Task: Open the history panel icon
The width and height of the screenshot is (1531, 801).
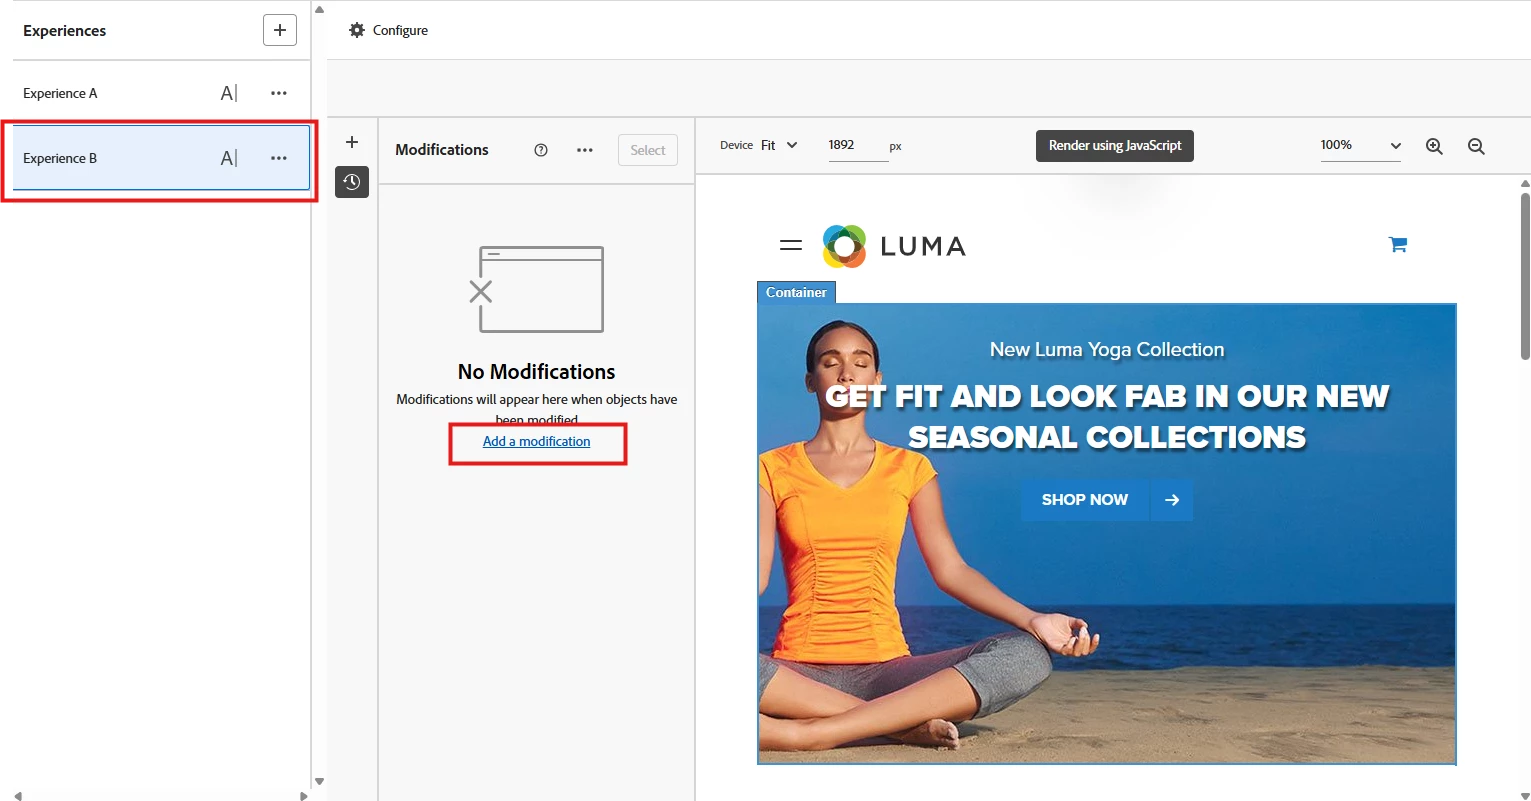Action: click(x=352, y=182)
